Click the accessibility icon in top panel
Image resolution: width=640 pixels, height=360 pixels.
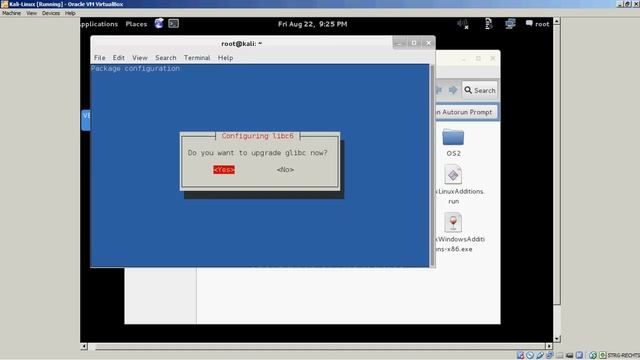click(x=488, y=24)
